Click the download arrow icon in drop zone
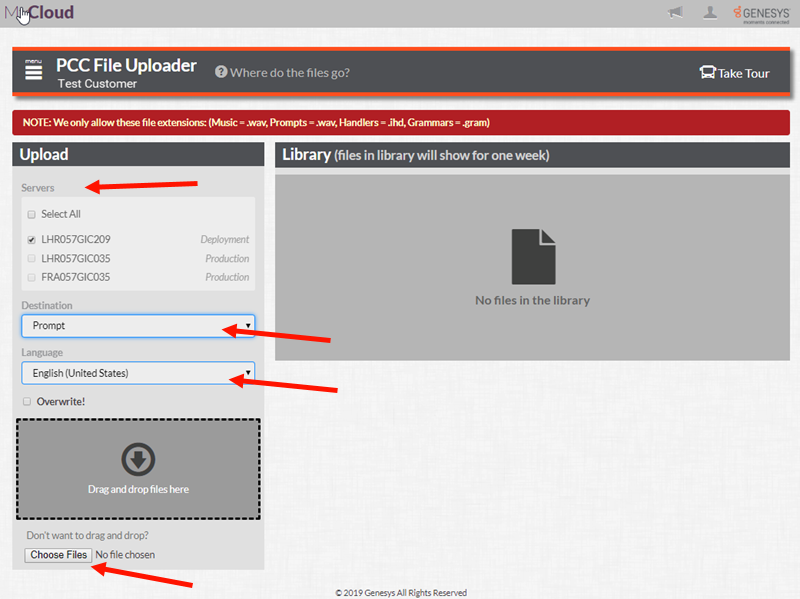This screenshot has width=800, height=599. click(x=138, y=459)
